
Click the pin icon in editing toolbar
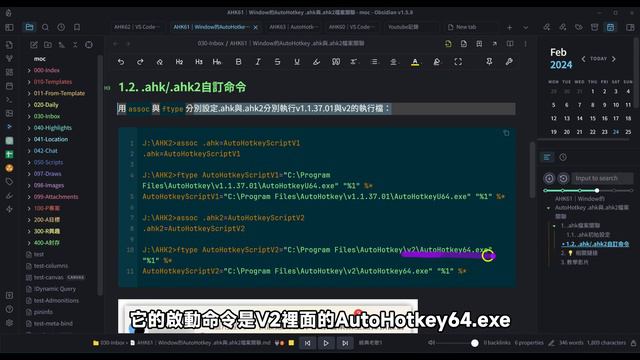click(x=489, y=62)
